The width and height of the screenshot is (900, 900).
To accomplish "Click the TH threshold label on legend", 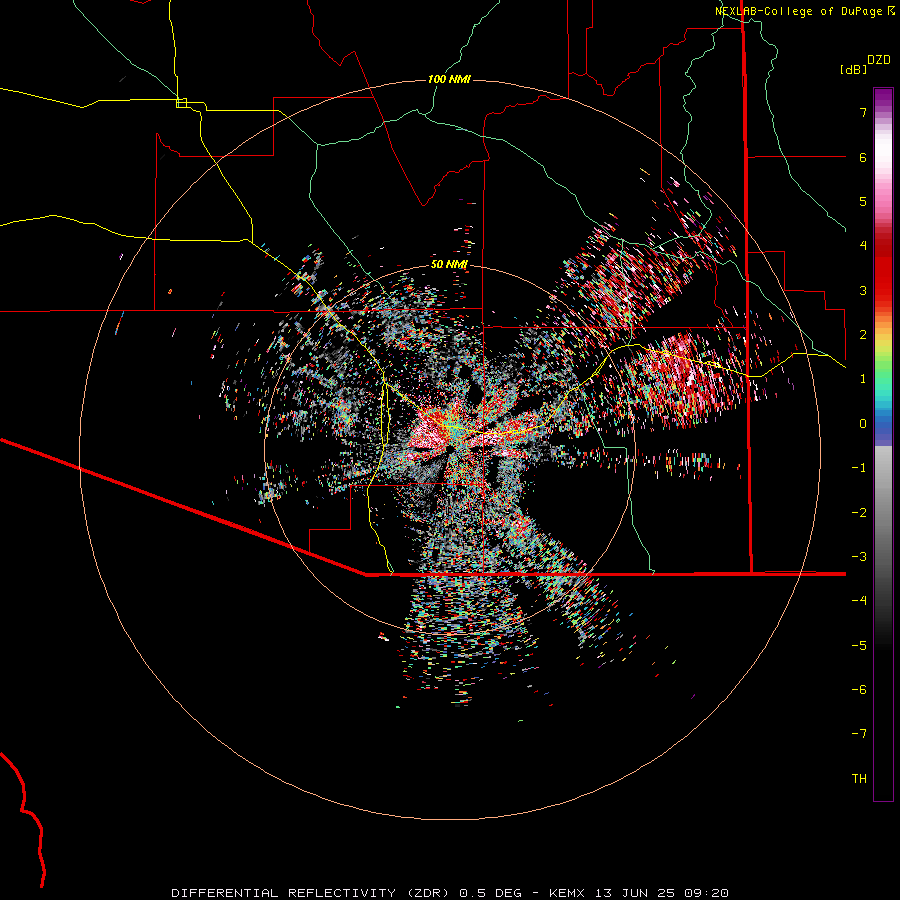I will click(x=859, y=779).
